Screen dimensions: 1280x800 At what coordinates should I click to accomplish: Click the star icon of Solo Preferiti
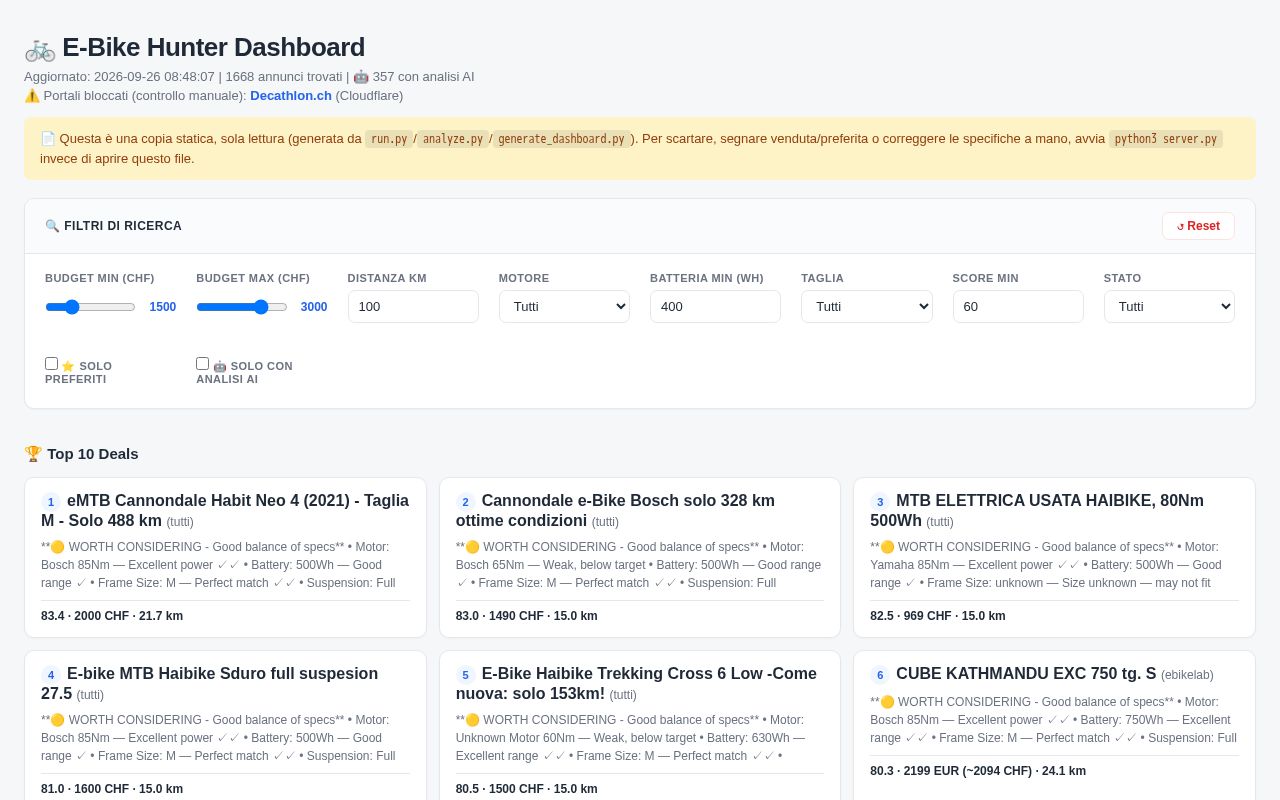coord(68,366)
